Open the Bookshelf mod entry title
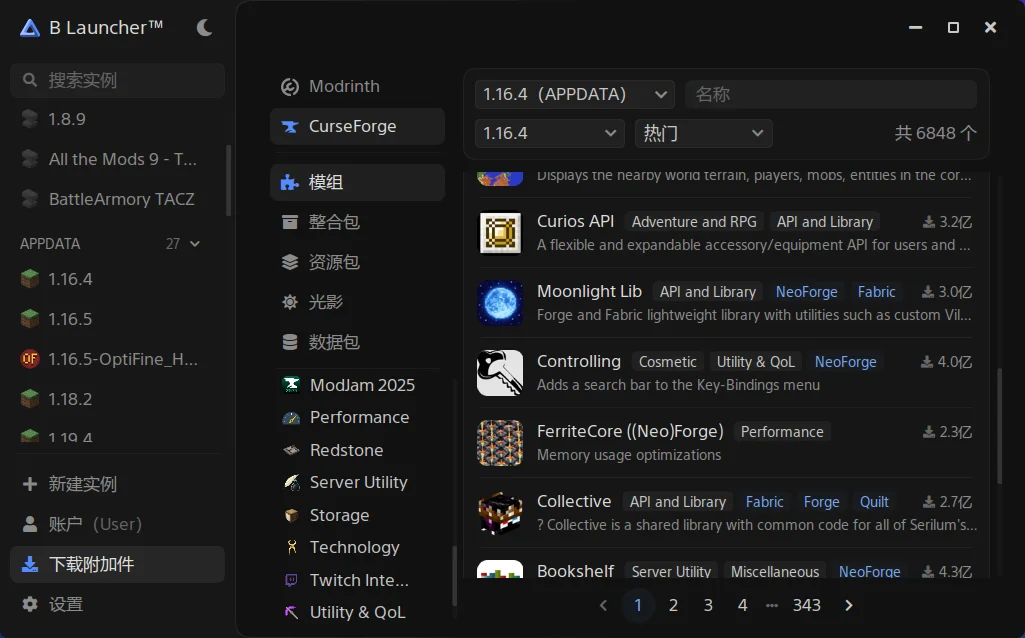 coord(575,571)
